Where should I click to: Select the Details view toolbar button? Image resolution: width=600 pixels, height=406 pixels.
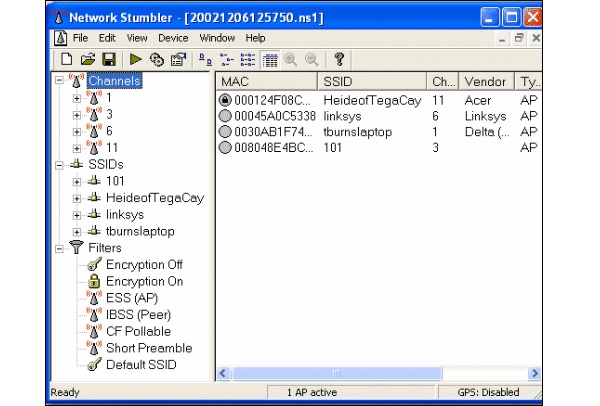click(x=270, y=60)
